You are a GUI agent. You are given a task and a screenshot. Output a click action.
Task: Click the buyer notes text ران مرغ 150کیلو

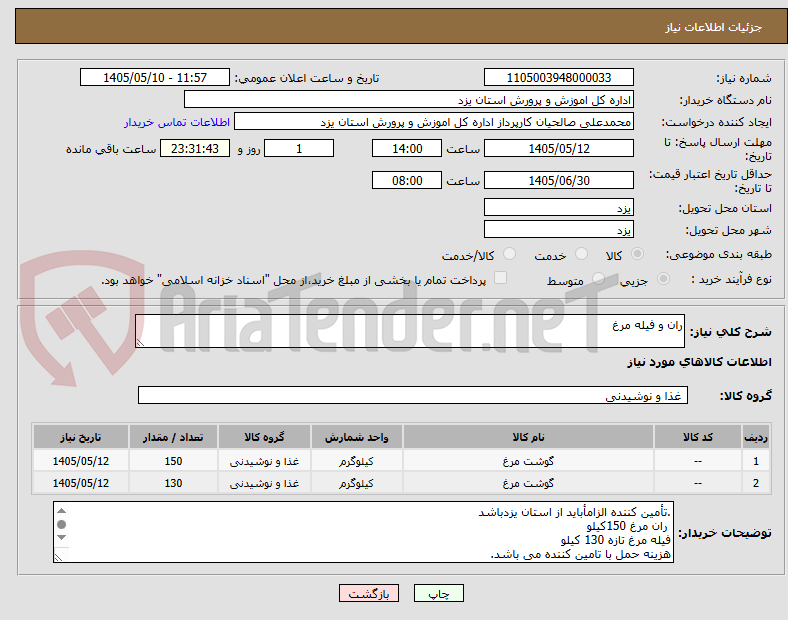(x=627, y=526)
